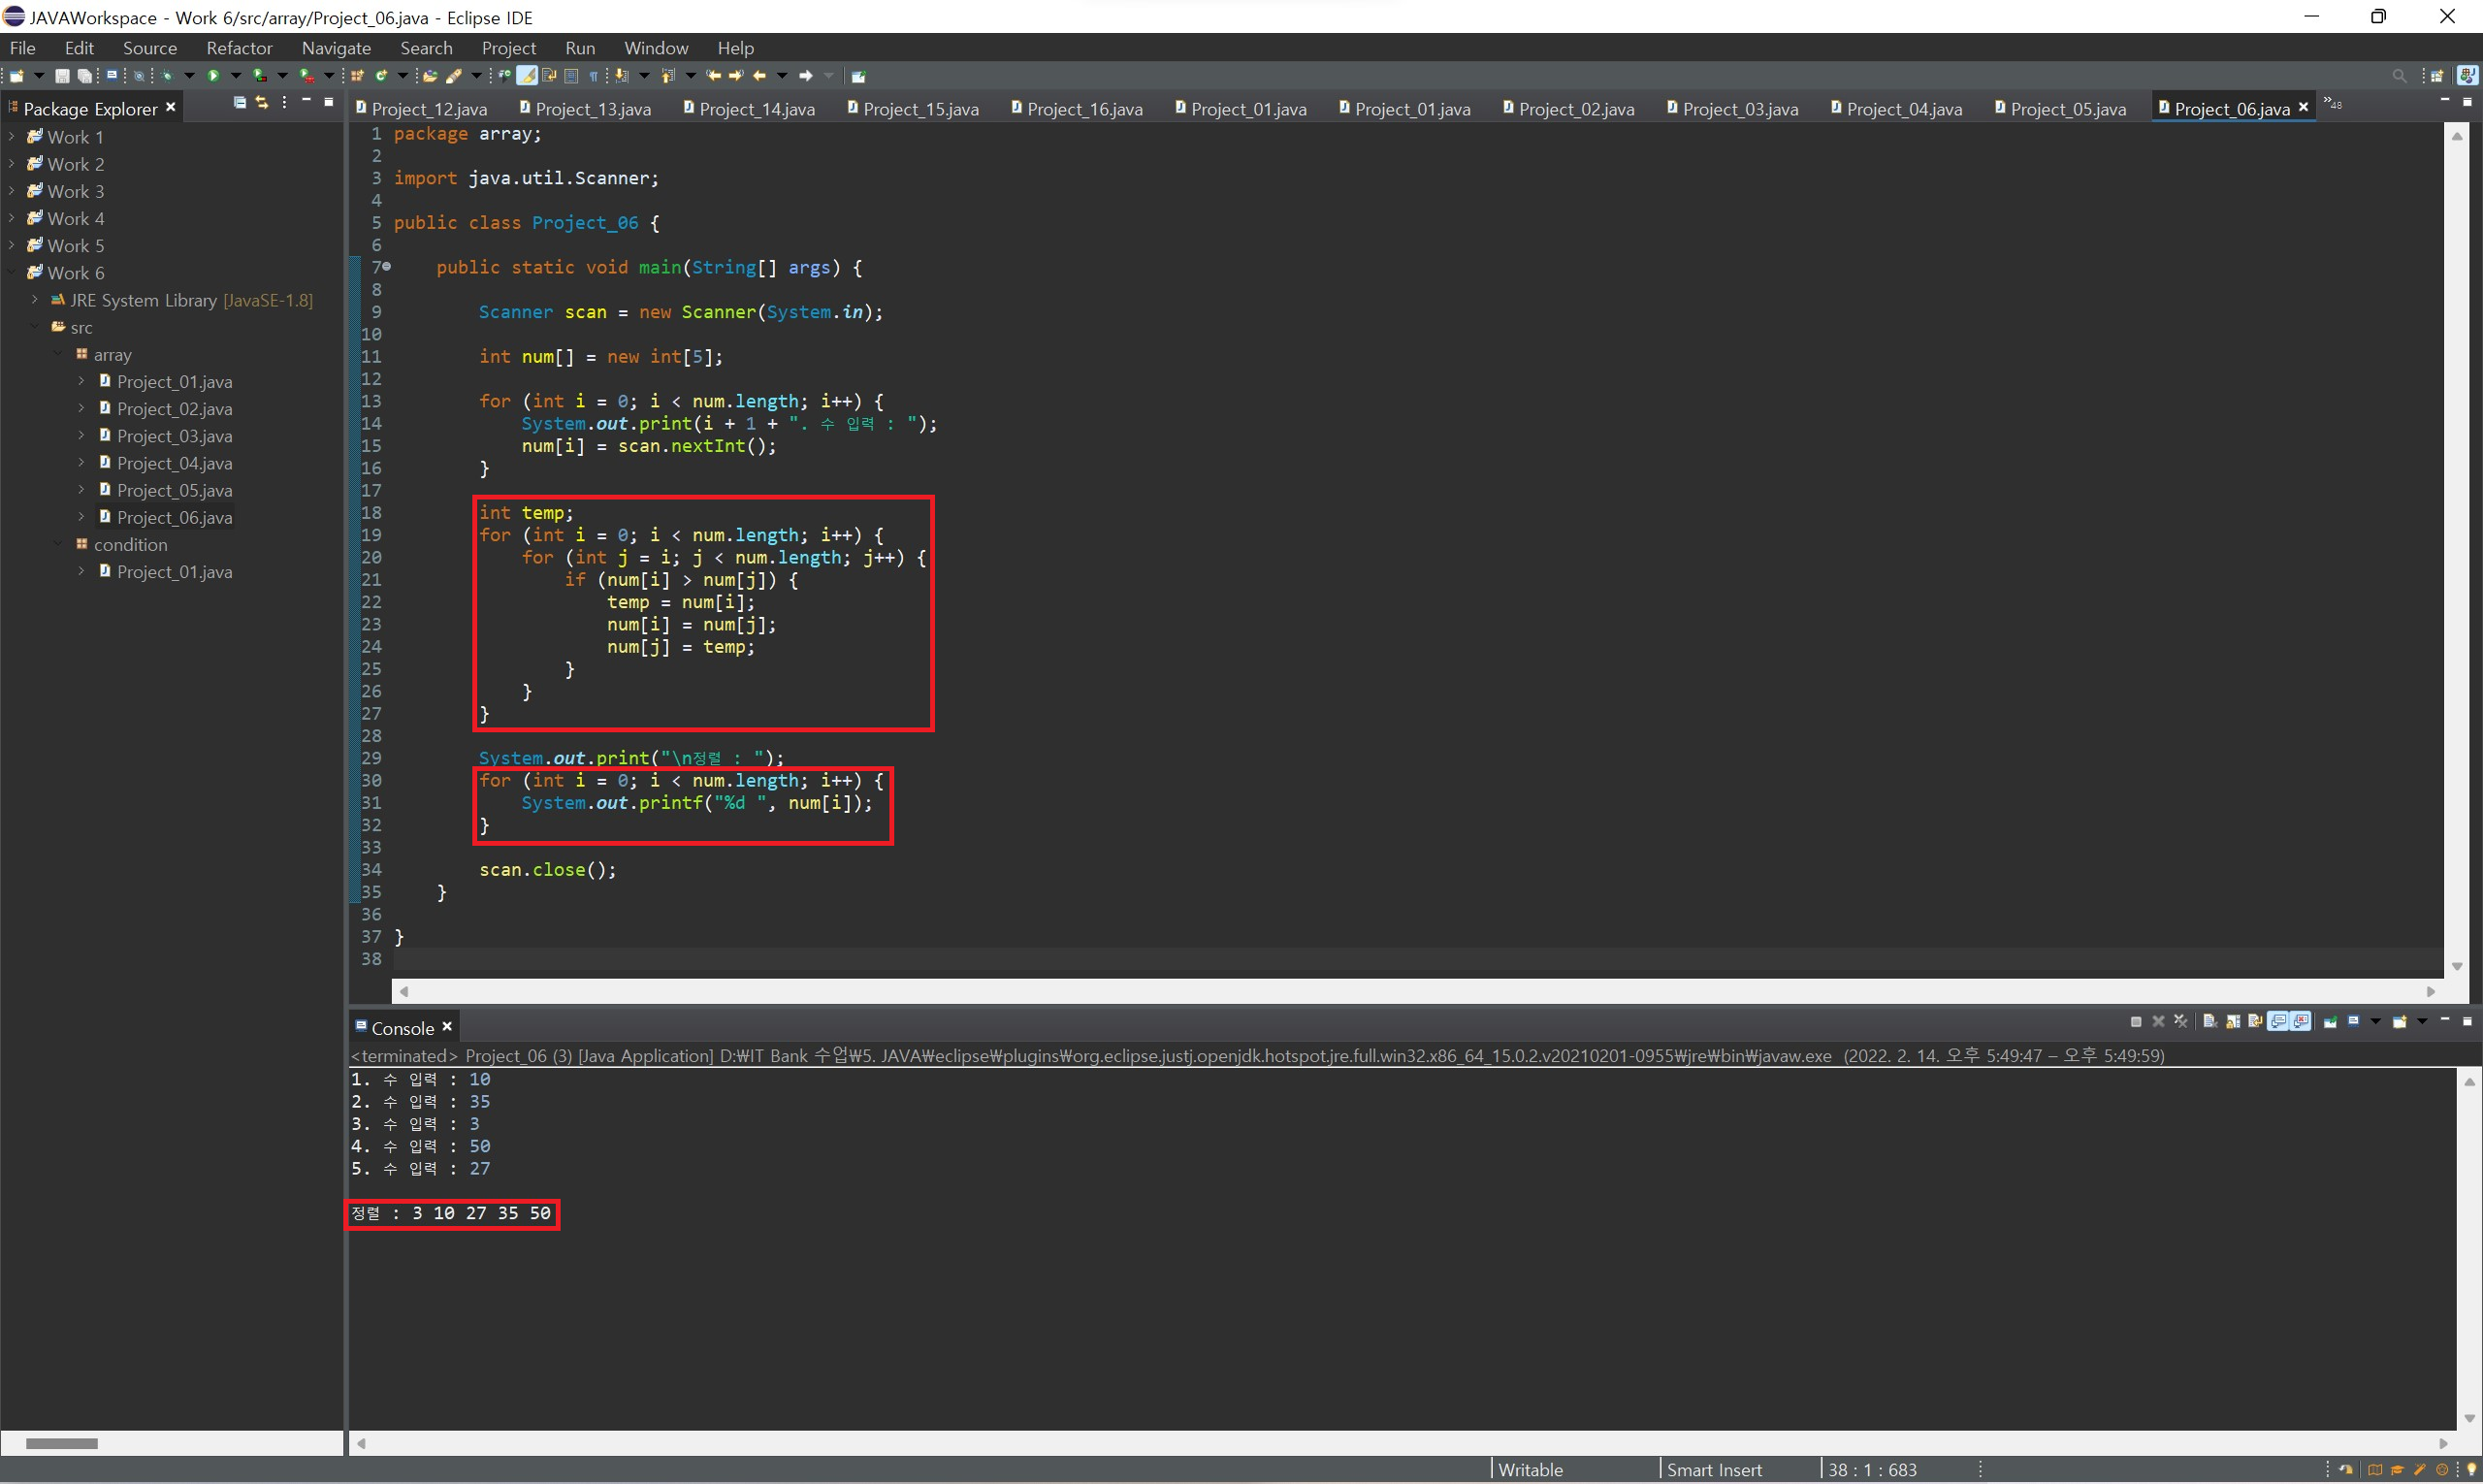
Task: Click the Open Type icon in toolbar
Action: click(x=430, y=76)
